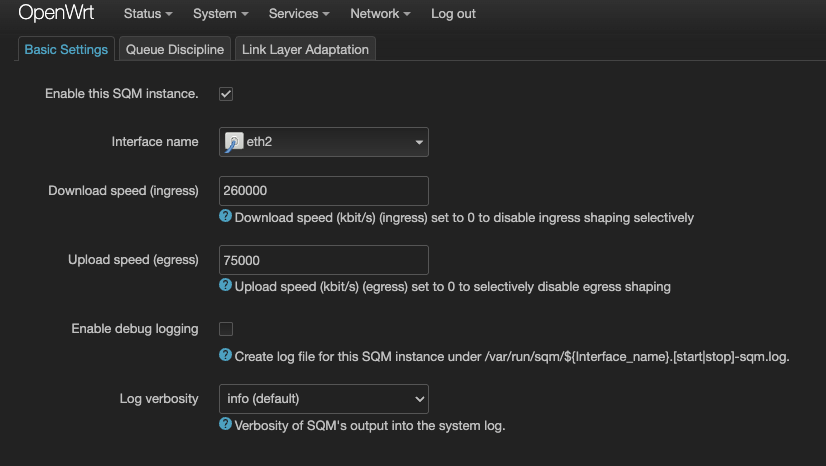The width and height of the screenshot is (826, 466).
Task: Open the Services menu
Action: 299,14
